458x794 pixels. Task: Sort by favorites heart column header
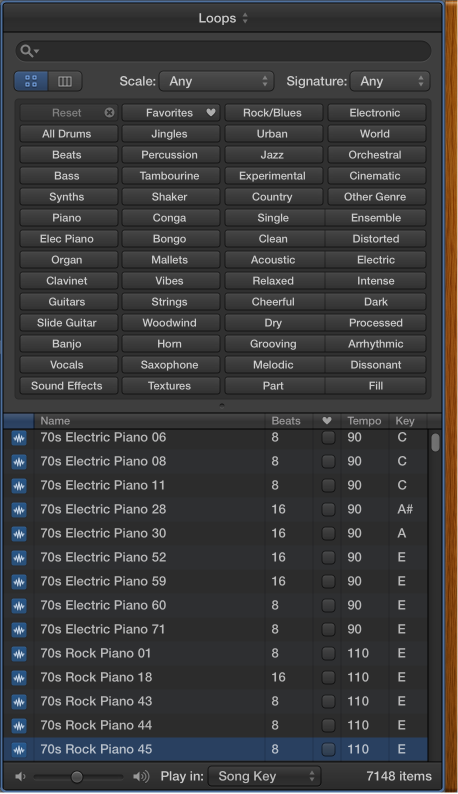point(327,421)
